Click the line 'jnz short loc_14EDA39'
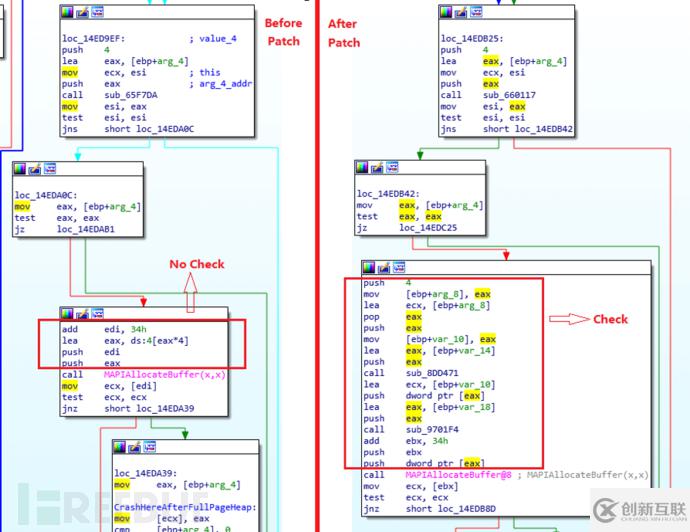This screenshot has height=532, width=690. coord(128,408)
